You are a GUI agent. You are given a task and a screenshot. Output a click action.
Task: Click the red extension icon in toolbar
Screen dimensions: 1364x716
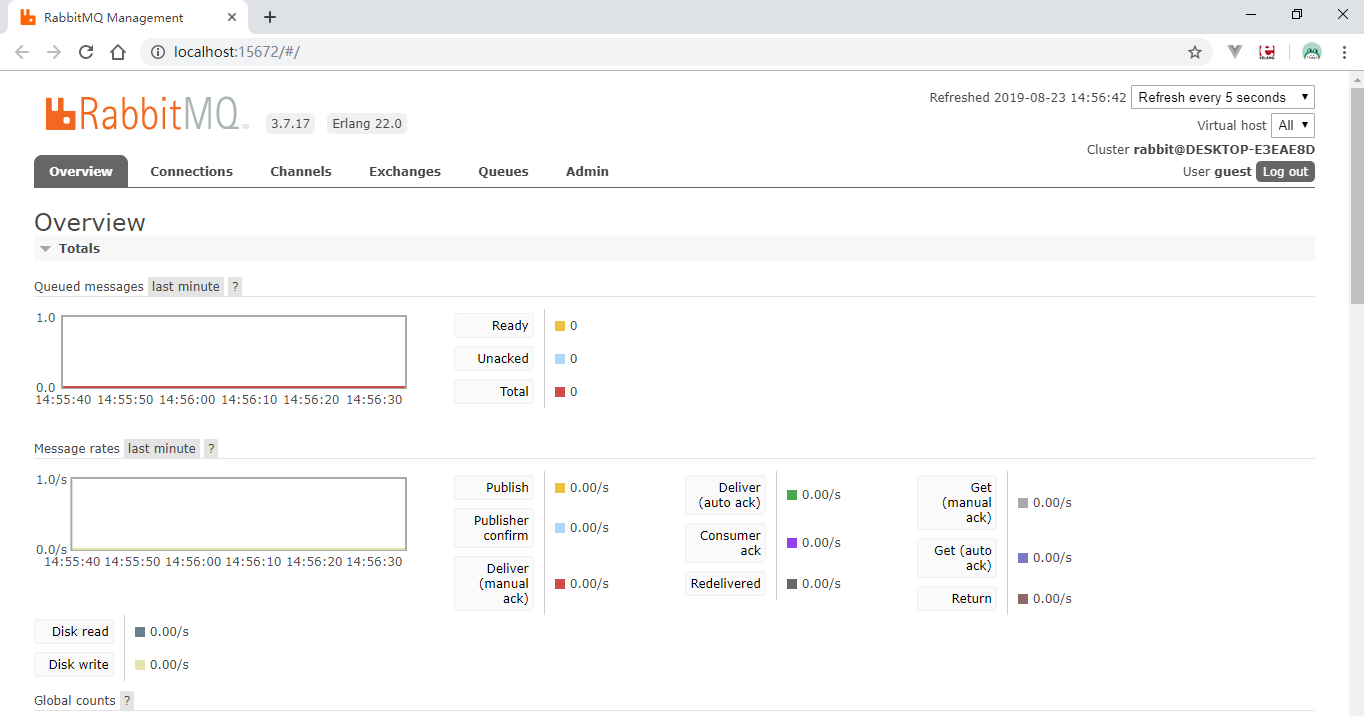tap(1267, 52)
